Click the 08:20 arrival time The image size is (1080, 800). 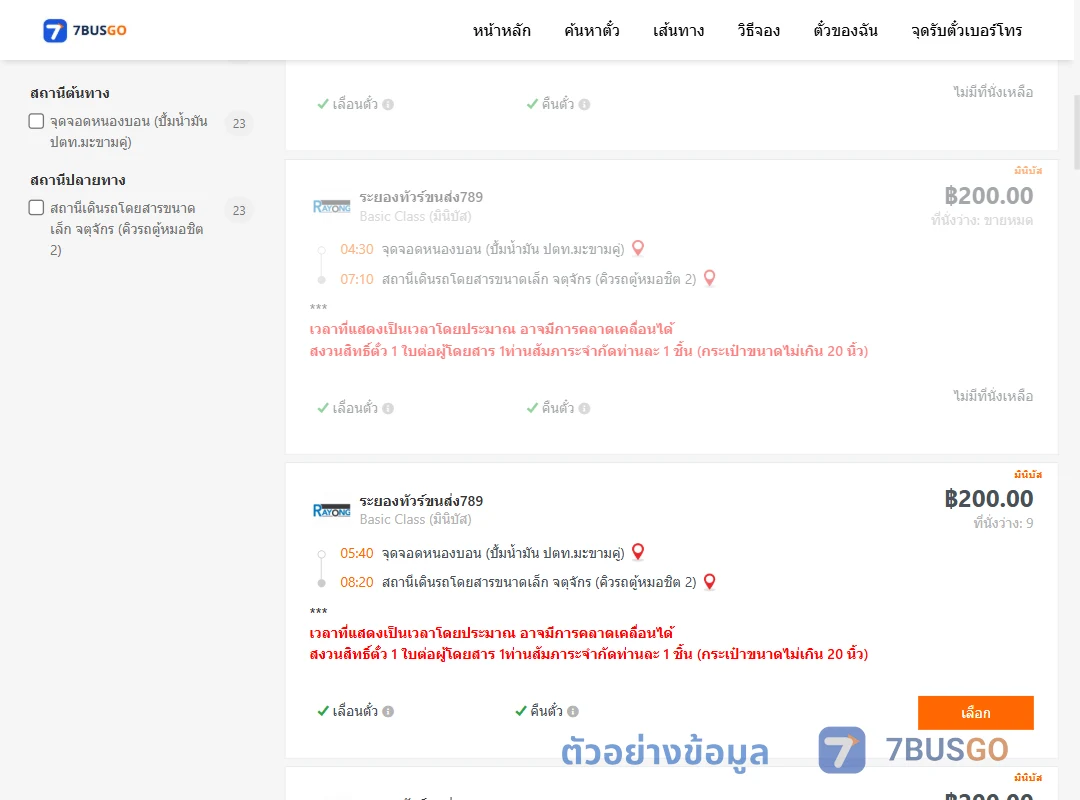pos(357,583)
